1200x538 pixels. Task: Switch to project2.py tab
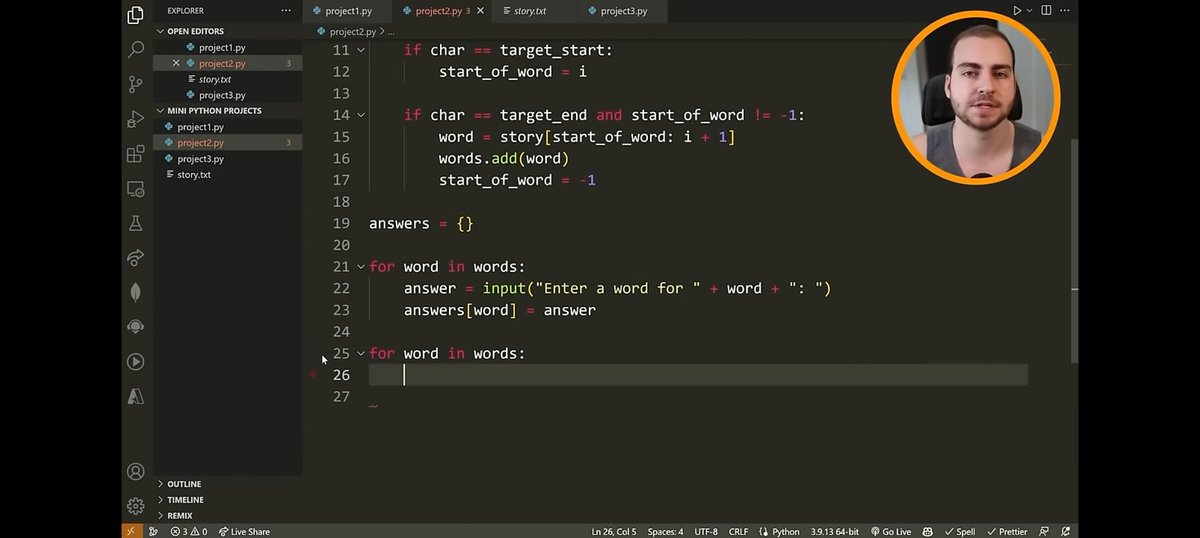tap(441, 11)
